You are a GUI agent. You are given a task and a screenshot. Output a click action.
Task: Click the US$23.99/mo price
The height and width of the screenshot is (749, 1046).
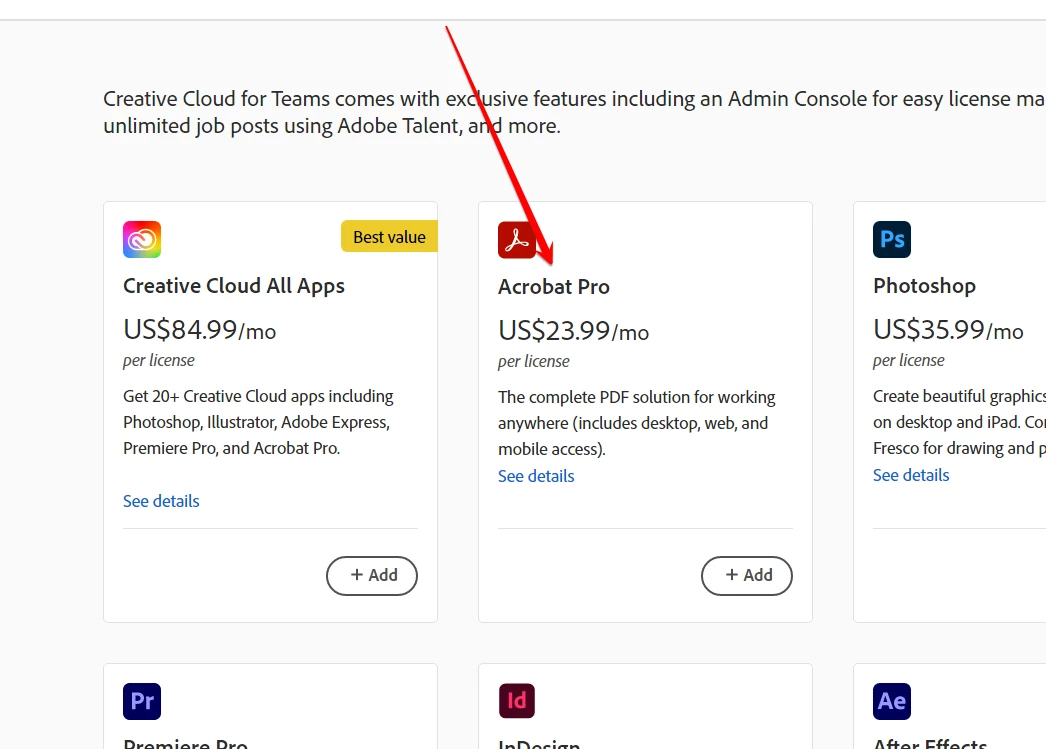[x=573, y=331]
